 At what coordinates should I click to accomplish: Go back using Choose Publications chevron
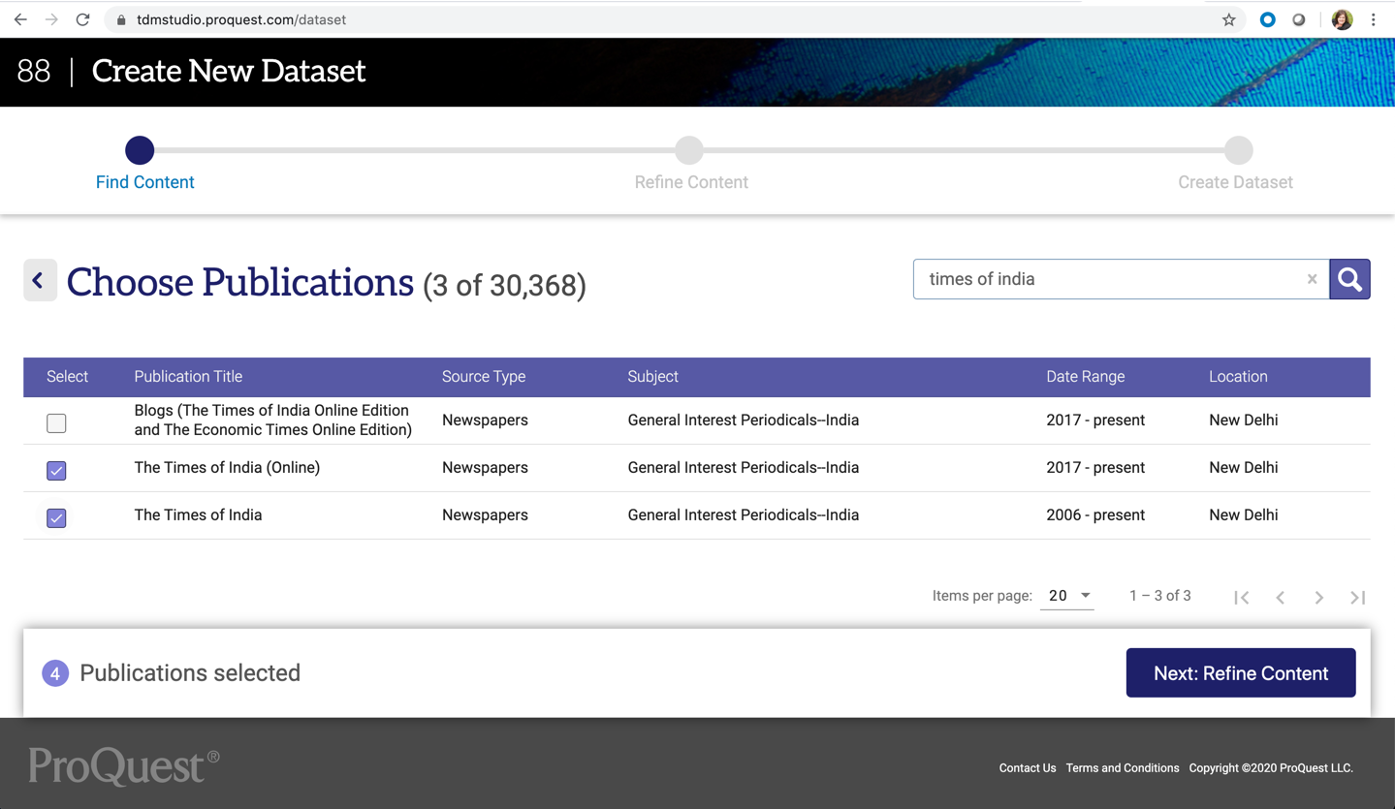pyautogui.click(x=40, y=281)
